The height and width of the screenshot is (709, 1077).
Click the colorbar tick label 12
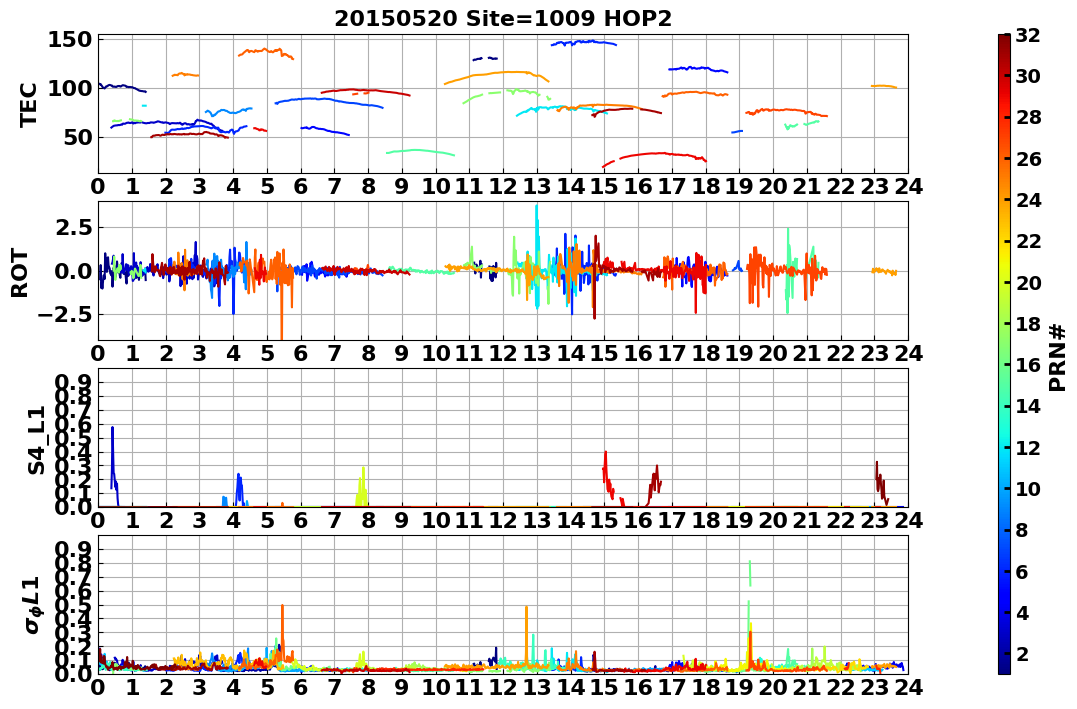coord(1028,447)
